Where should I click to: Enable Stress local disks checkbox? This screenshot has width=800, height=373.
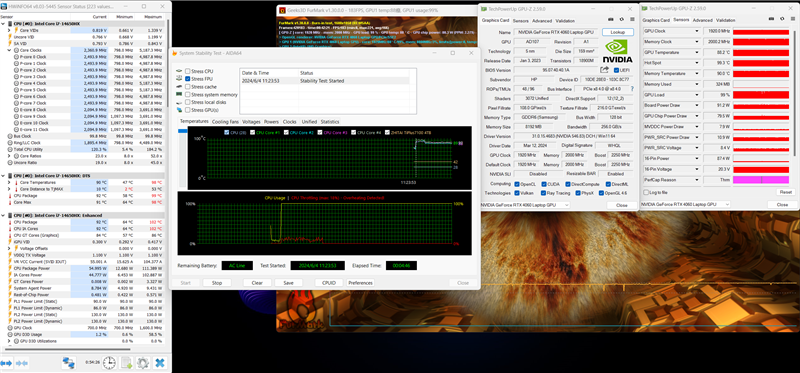188,102
